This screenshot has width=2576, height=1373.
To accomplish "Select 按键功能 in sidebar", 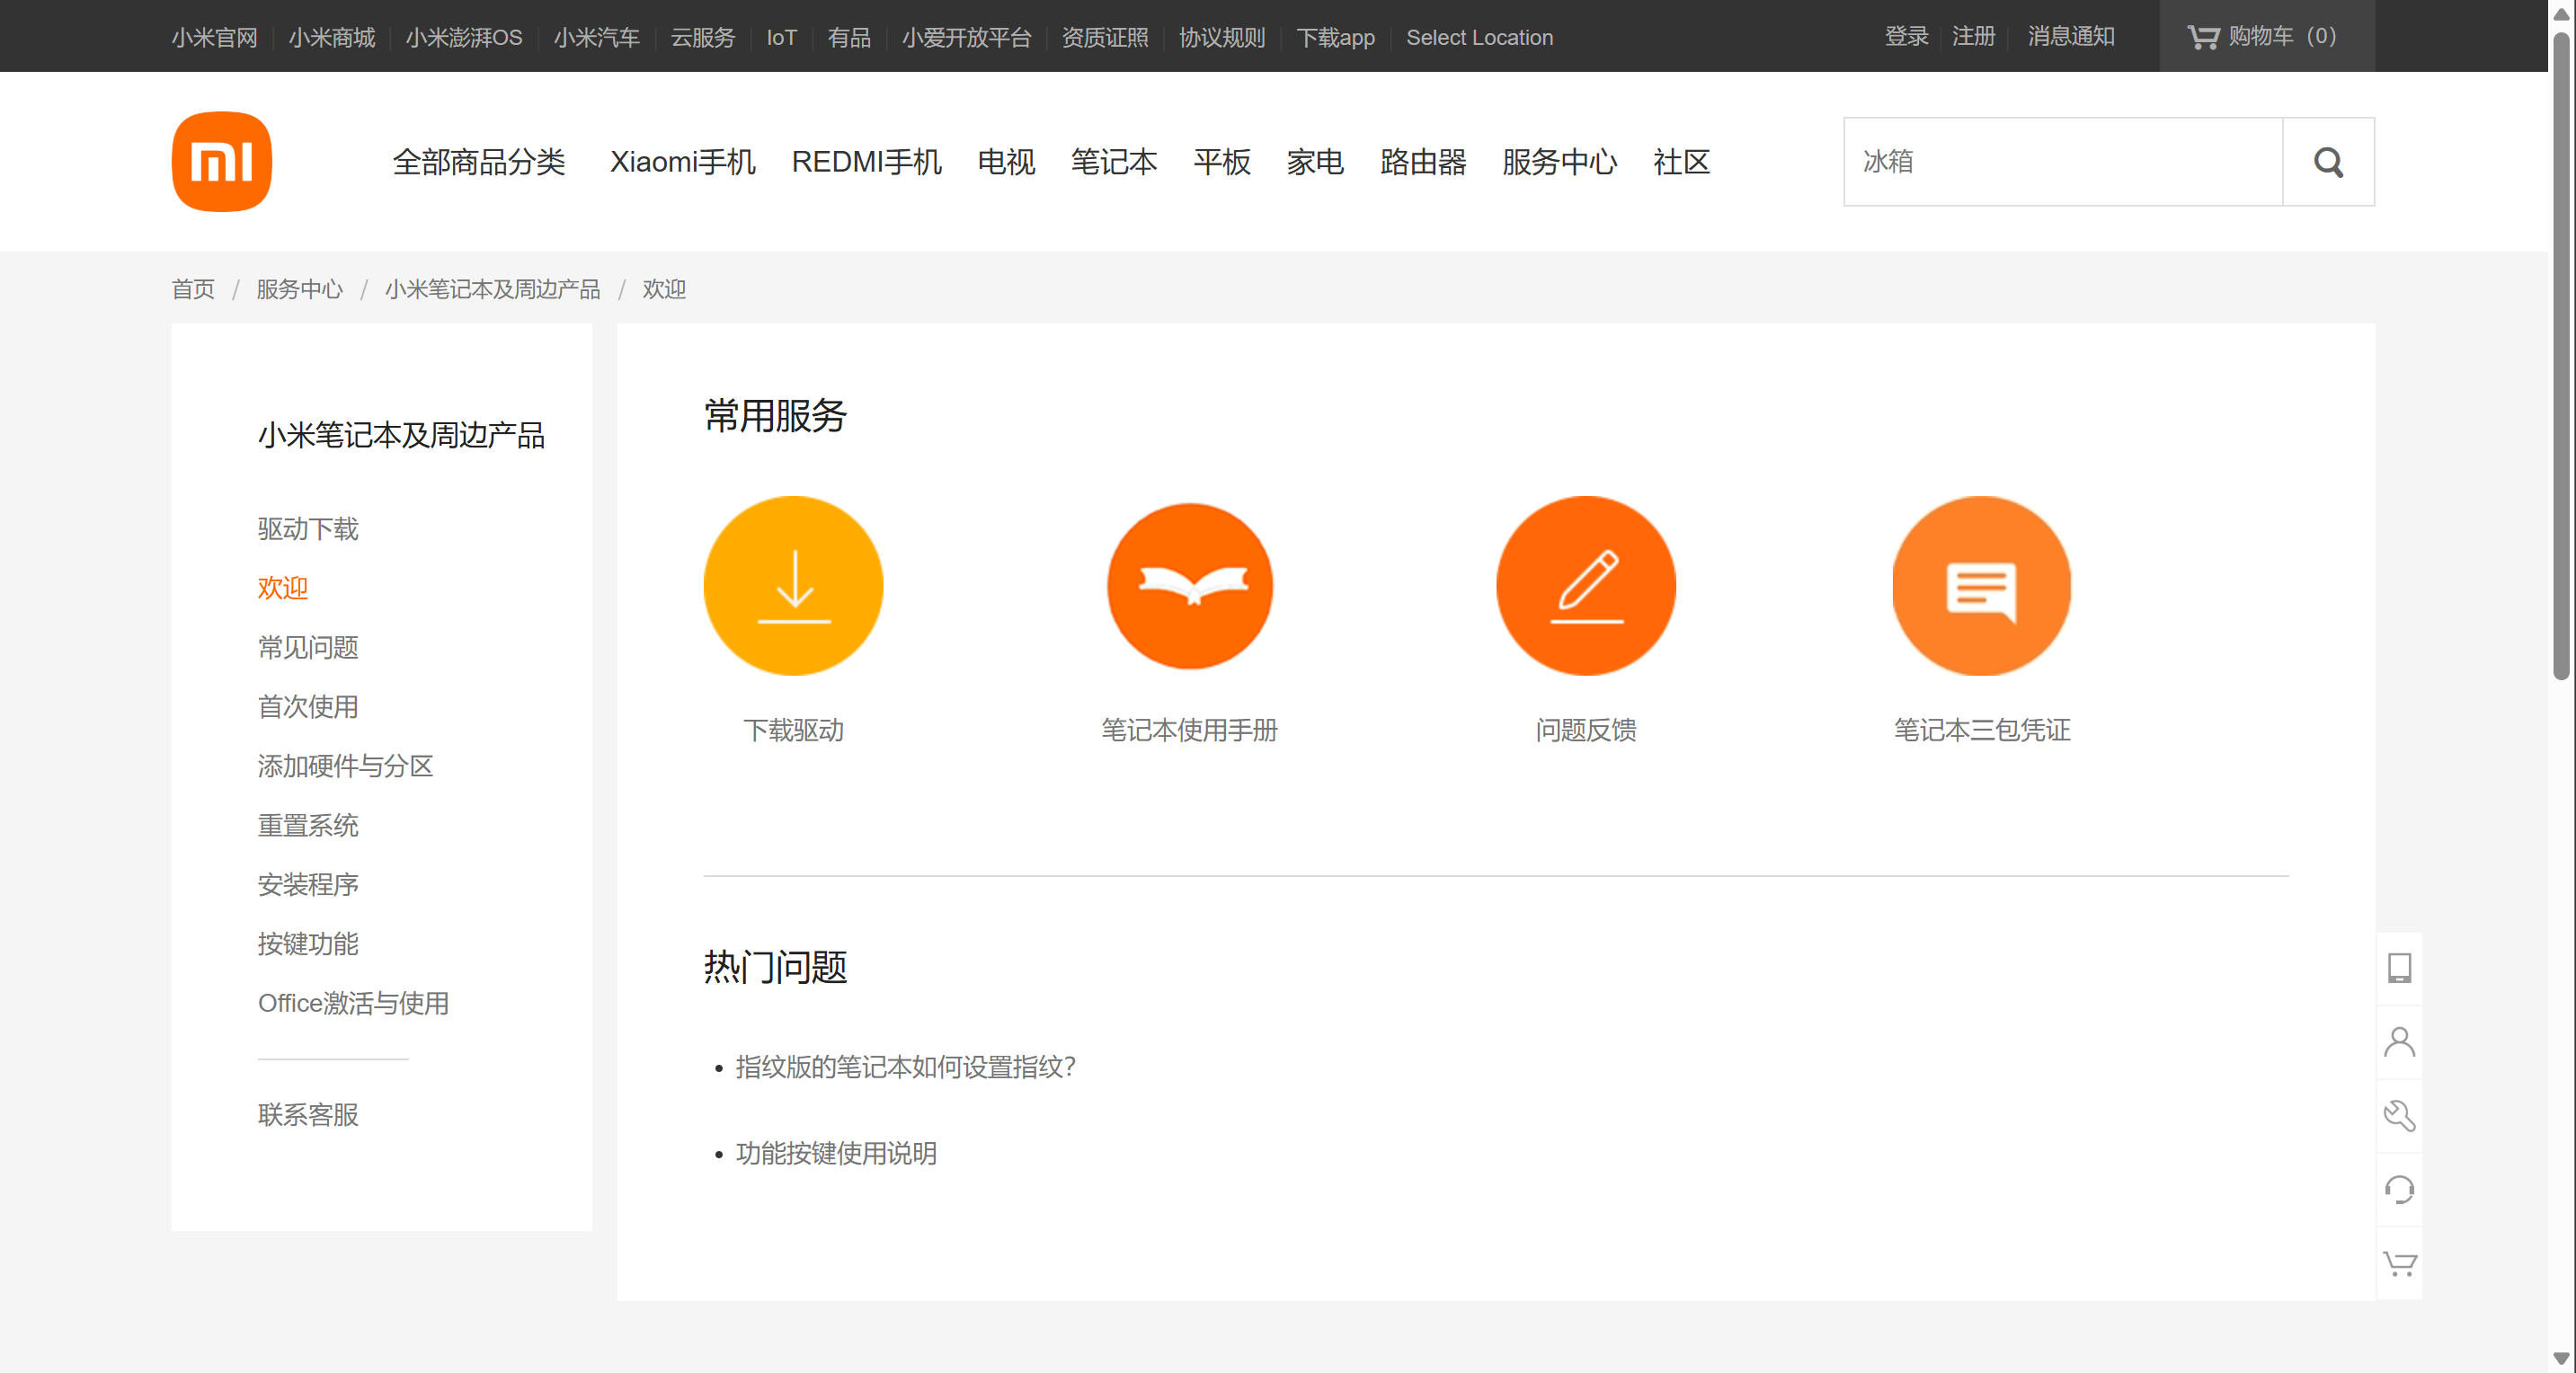I will (x=308, y=943).
